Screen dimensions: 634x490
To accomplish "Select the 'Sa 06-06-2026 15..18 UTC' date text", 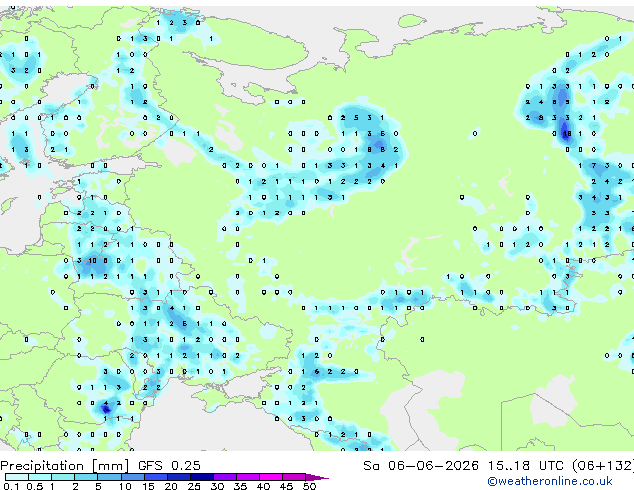I will (463, 466).
